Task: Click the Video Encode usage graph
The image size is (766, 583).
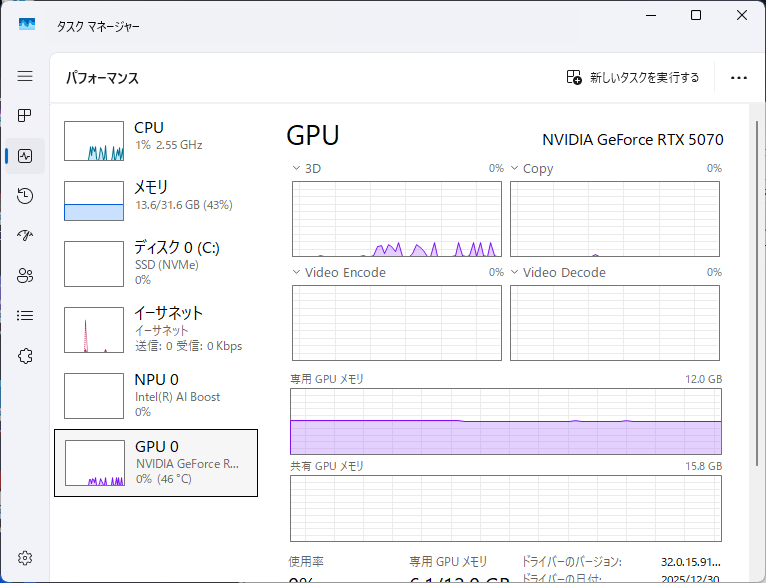Action: coord(397,323)
